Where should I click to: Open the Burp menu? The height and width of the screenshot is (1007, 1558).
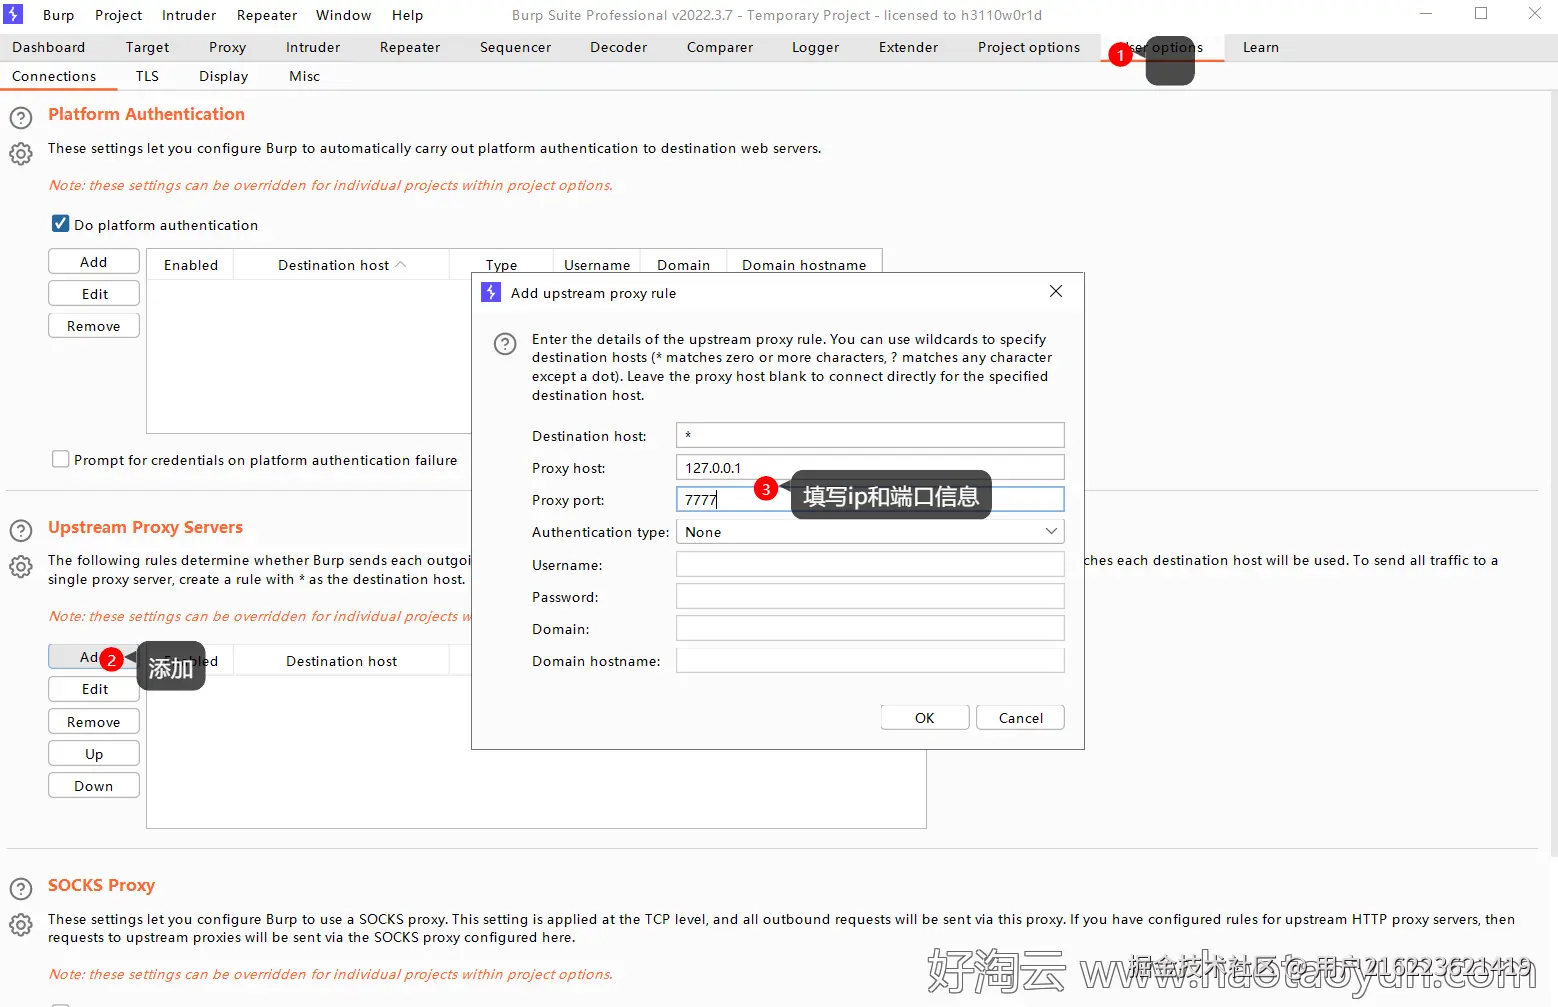coord(58,15)
